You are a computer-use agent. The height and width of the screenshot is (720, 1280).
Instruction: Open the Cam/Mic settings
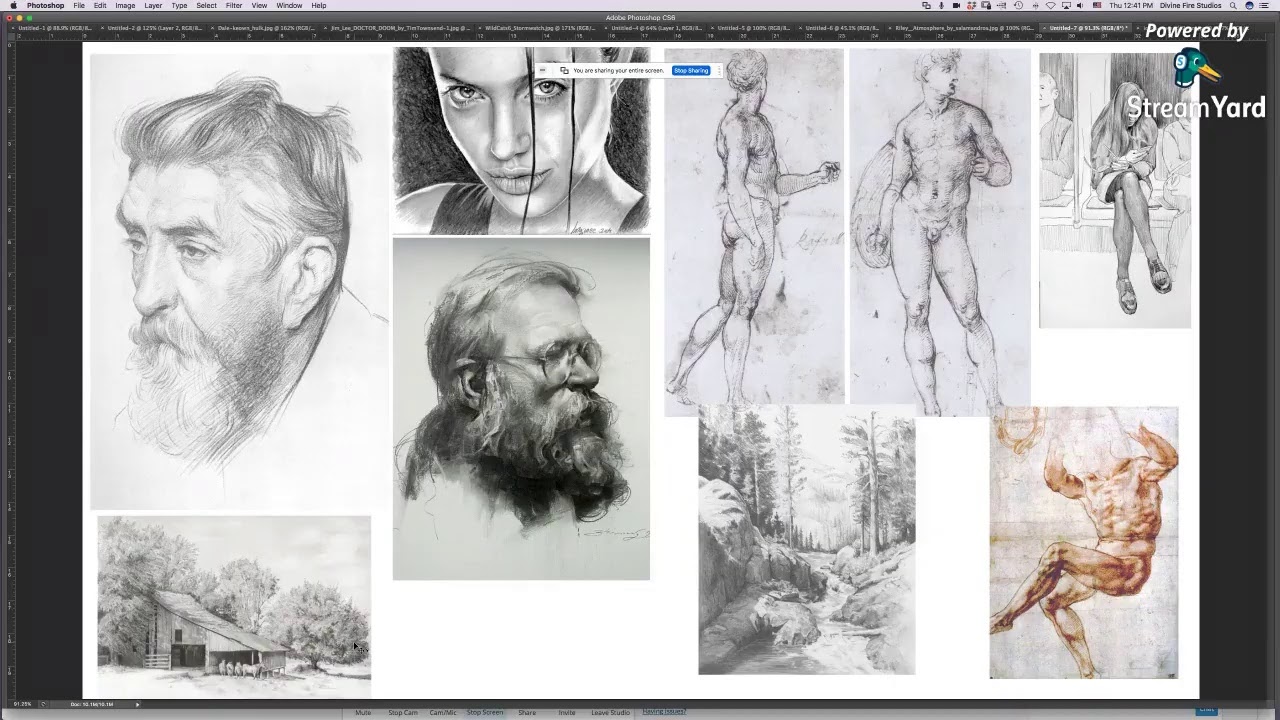click(443, 712)
